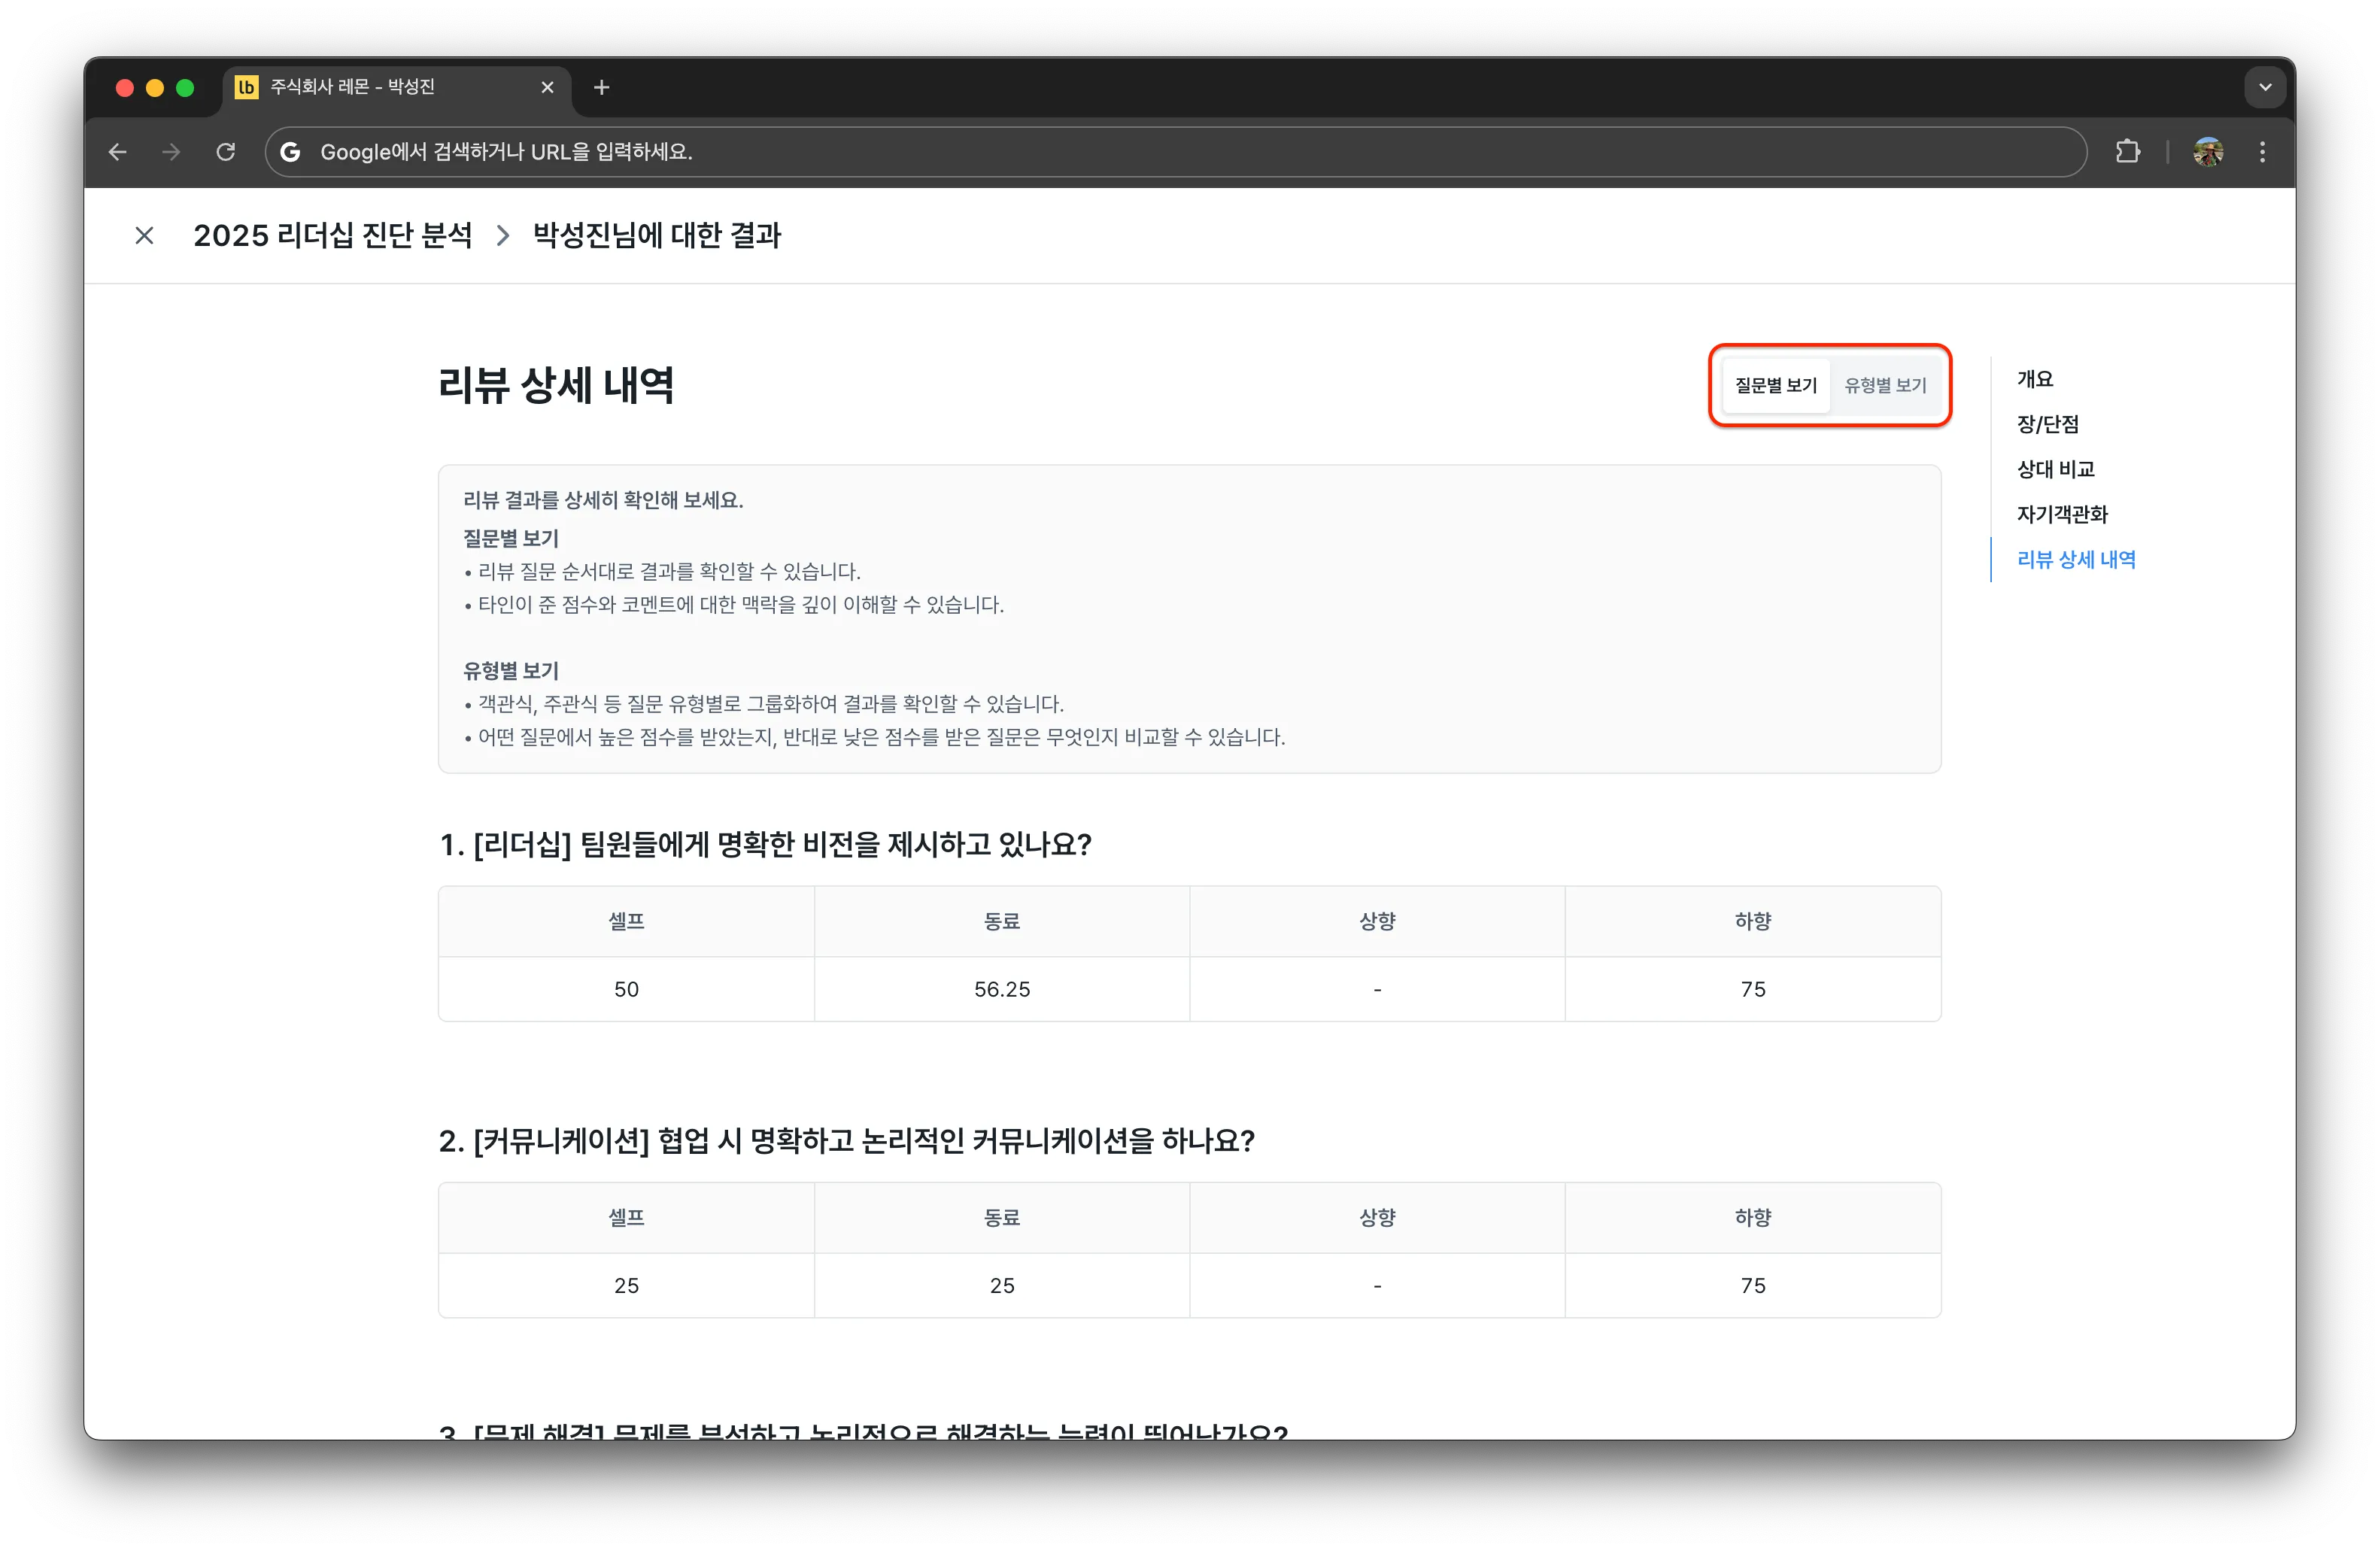This screenshot has height=1551, width=2380.
Task: Reload the page with the refresh icon
Action: tap(226, 152)
